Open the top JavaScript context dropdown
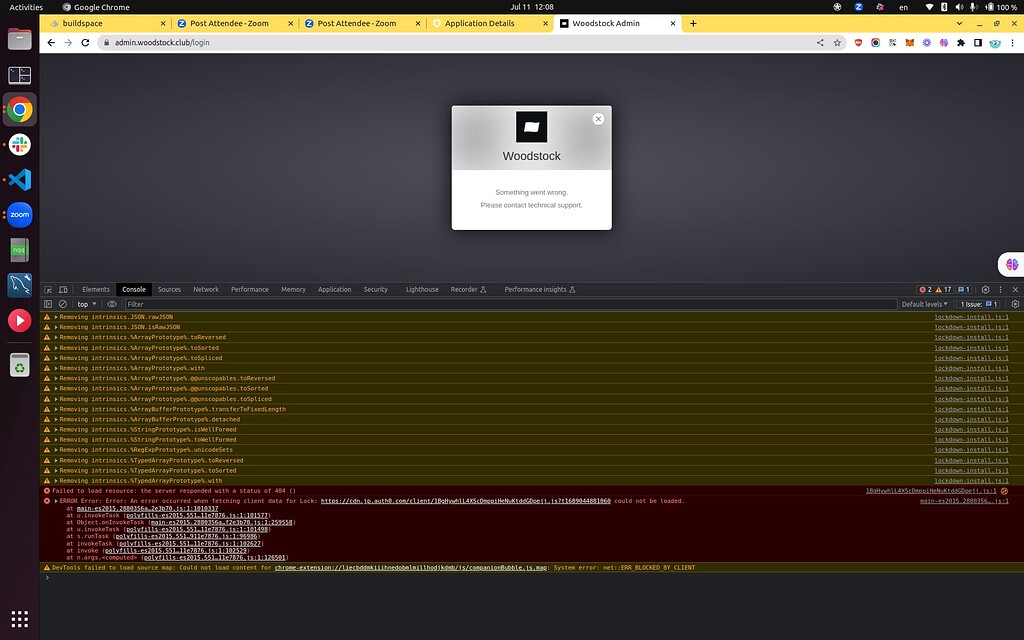 tap(87, 304)
